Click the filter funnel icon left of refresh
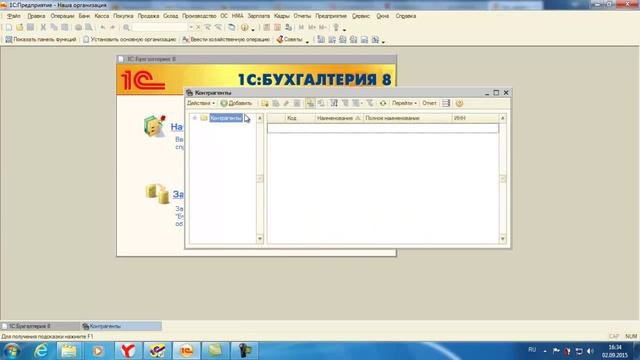The image size is (640, 360). pyautogui.click(x=370, y=103)
